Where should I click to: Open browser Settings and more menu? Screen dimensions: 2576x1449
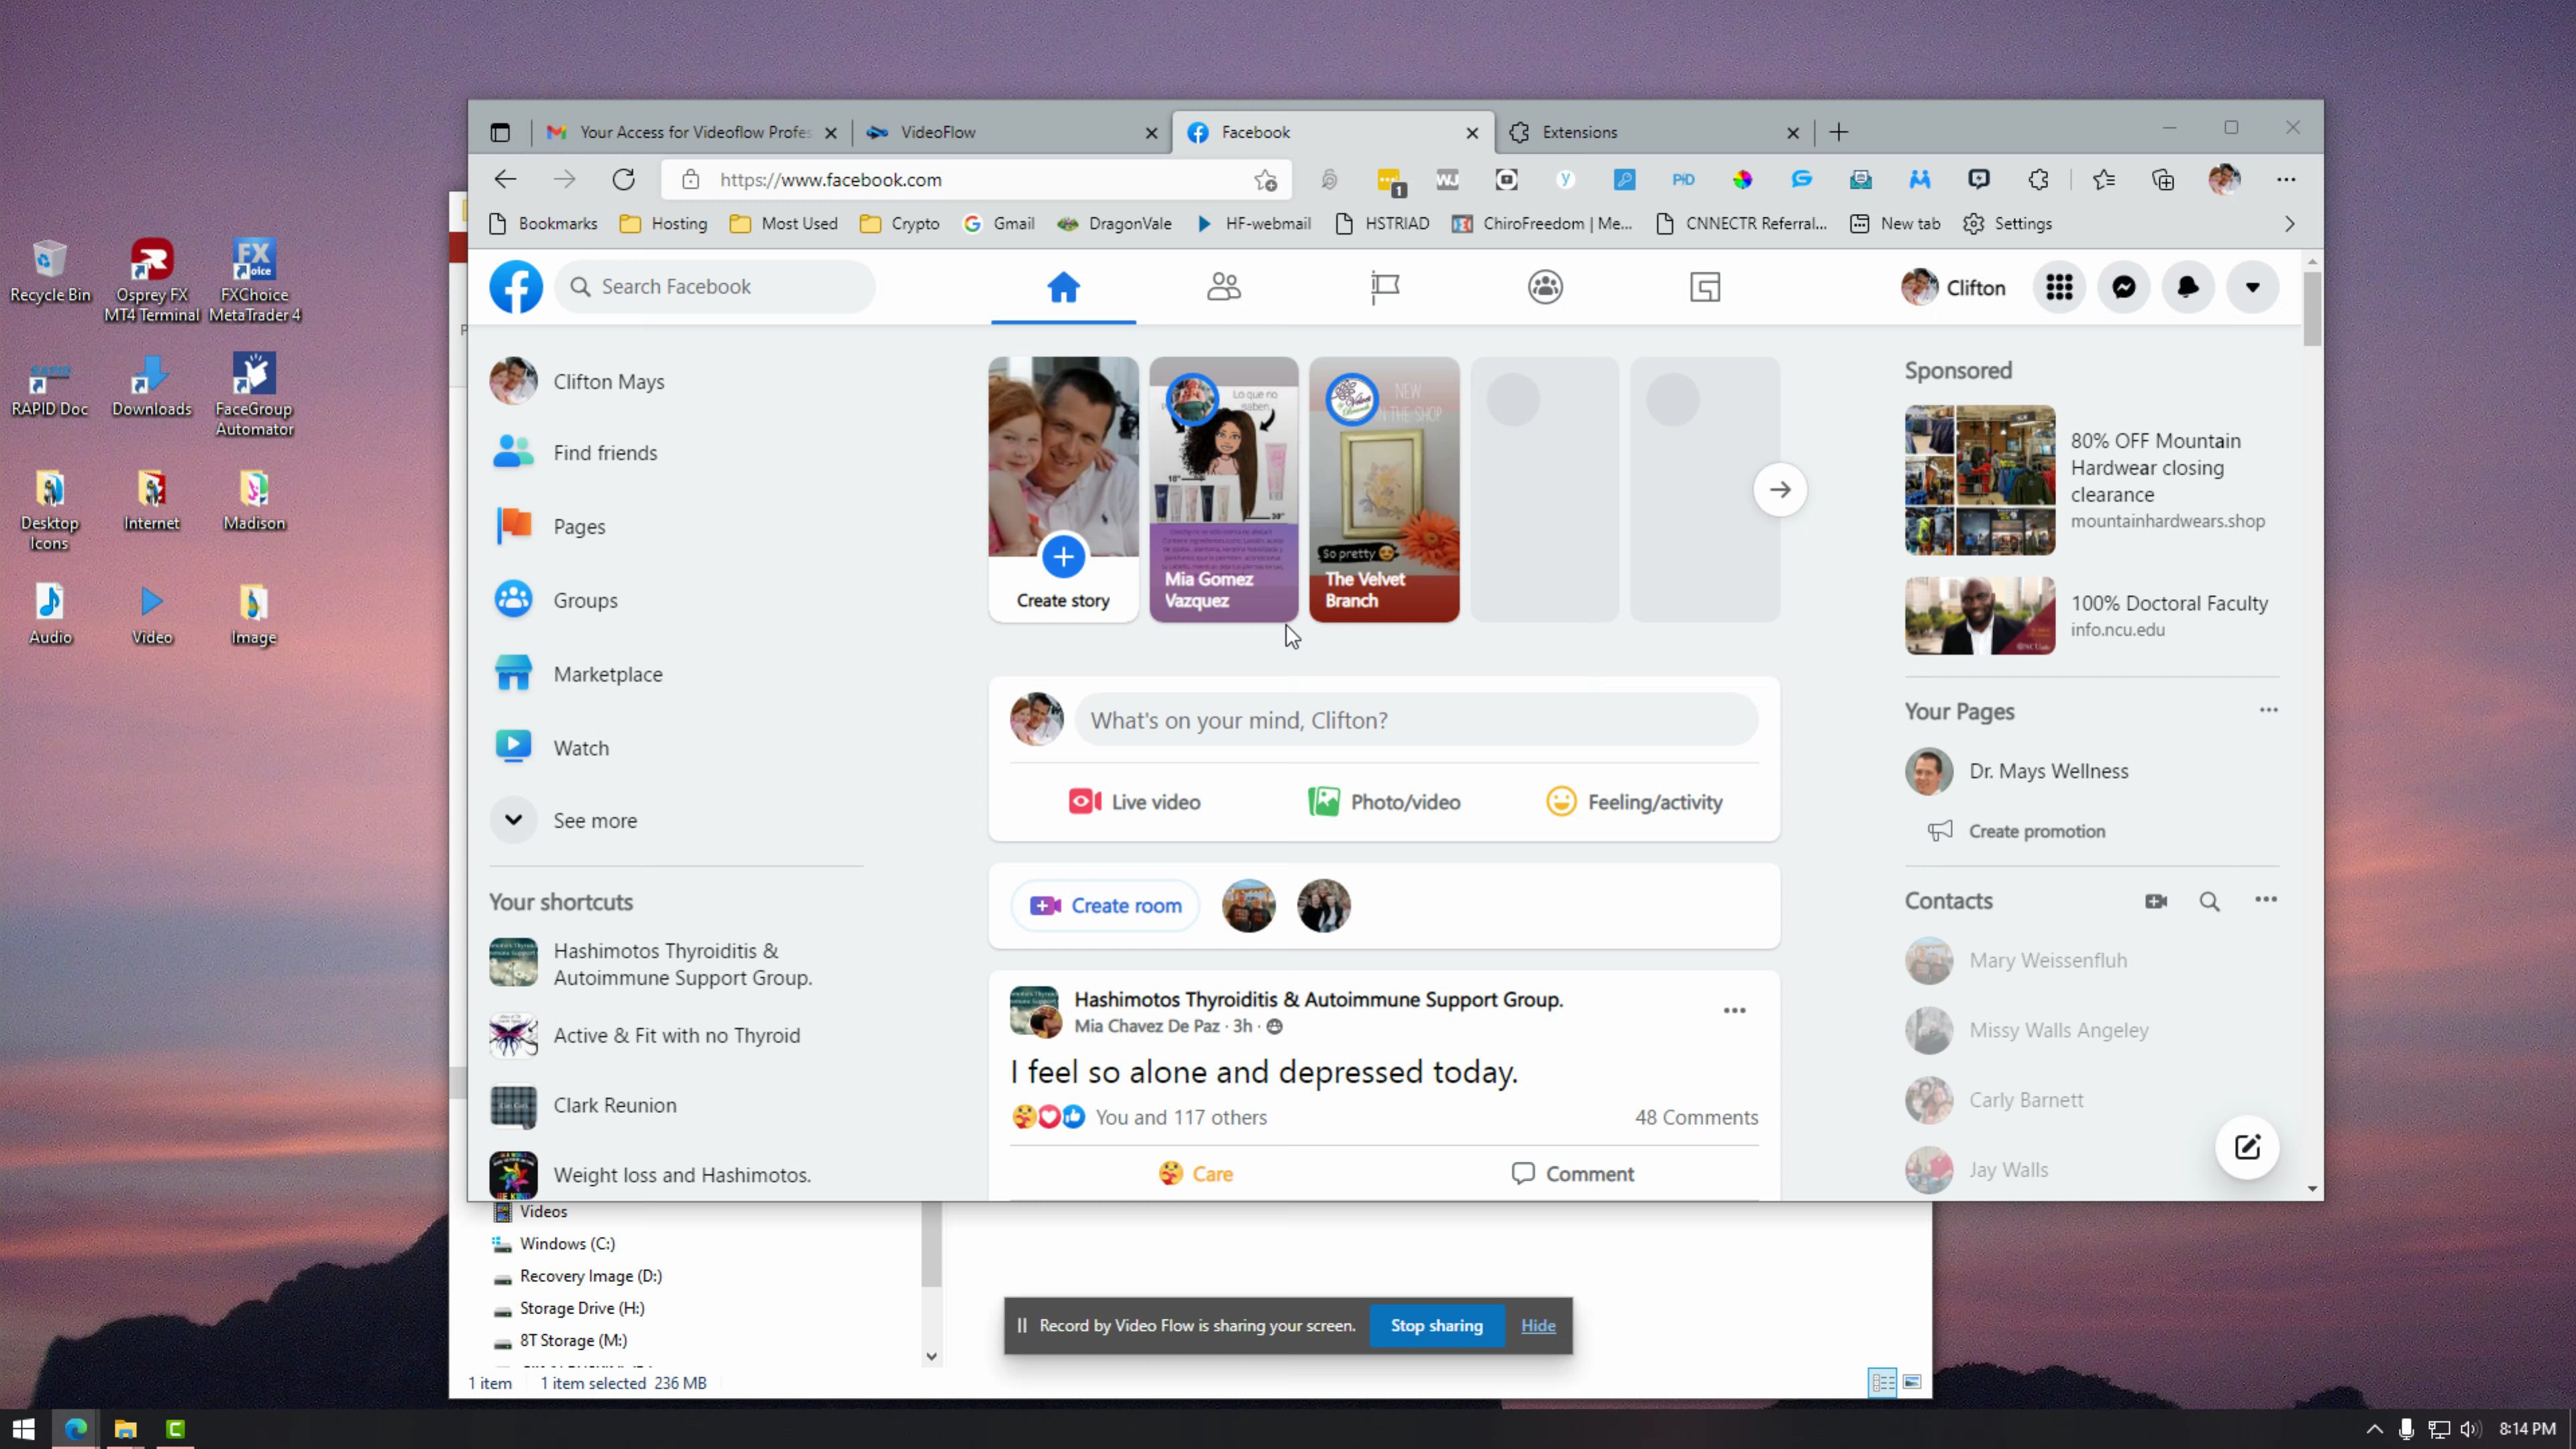pos(2286,180)
